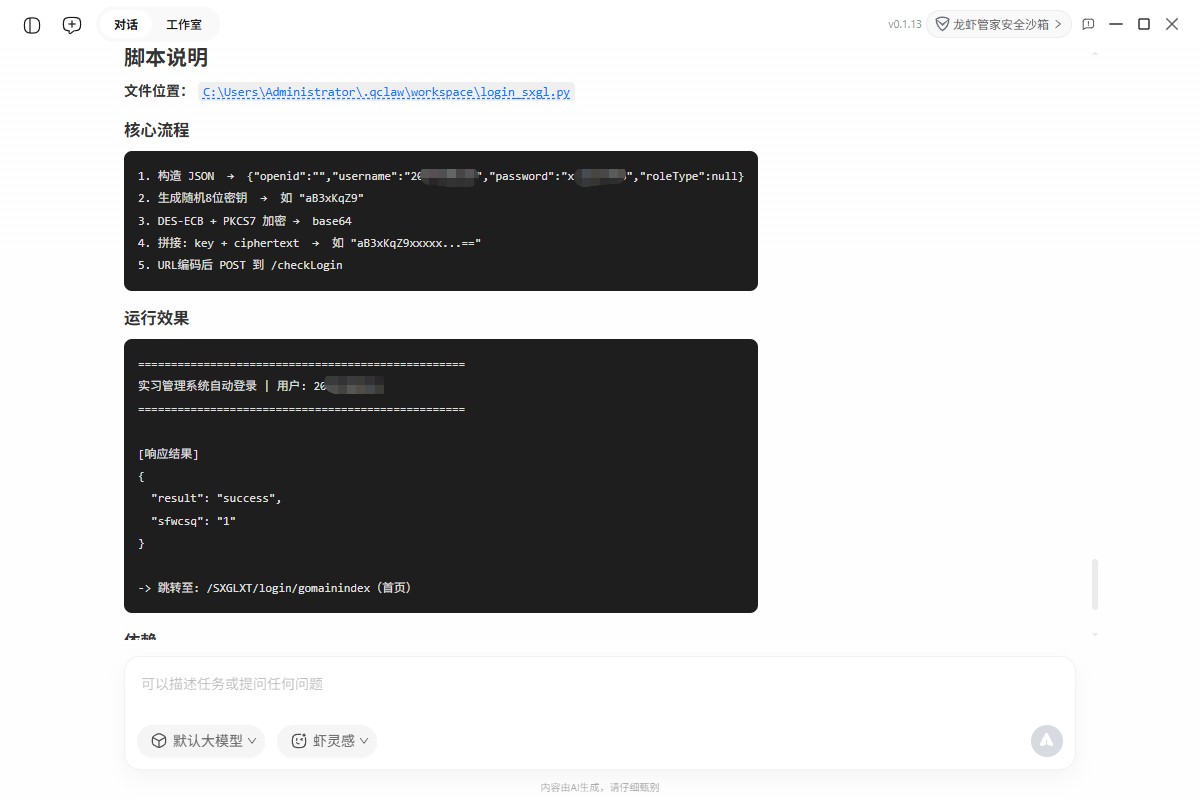Click the scroll up arrow of chat
This screenshot has height=800, width=1200.
point(1095,52)
